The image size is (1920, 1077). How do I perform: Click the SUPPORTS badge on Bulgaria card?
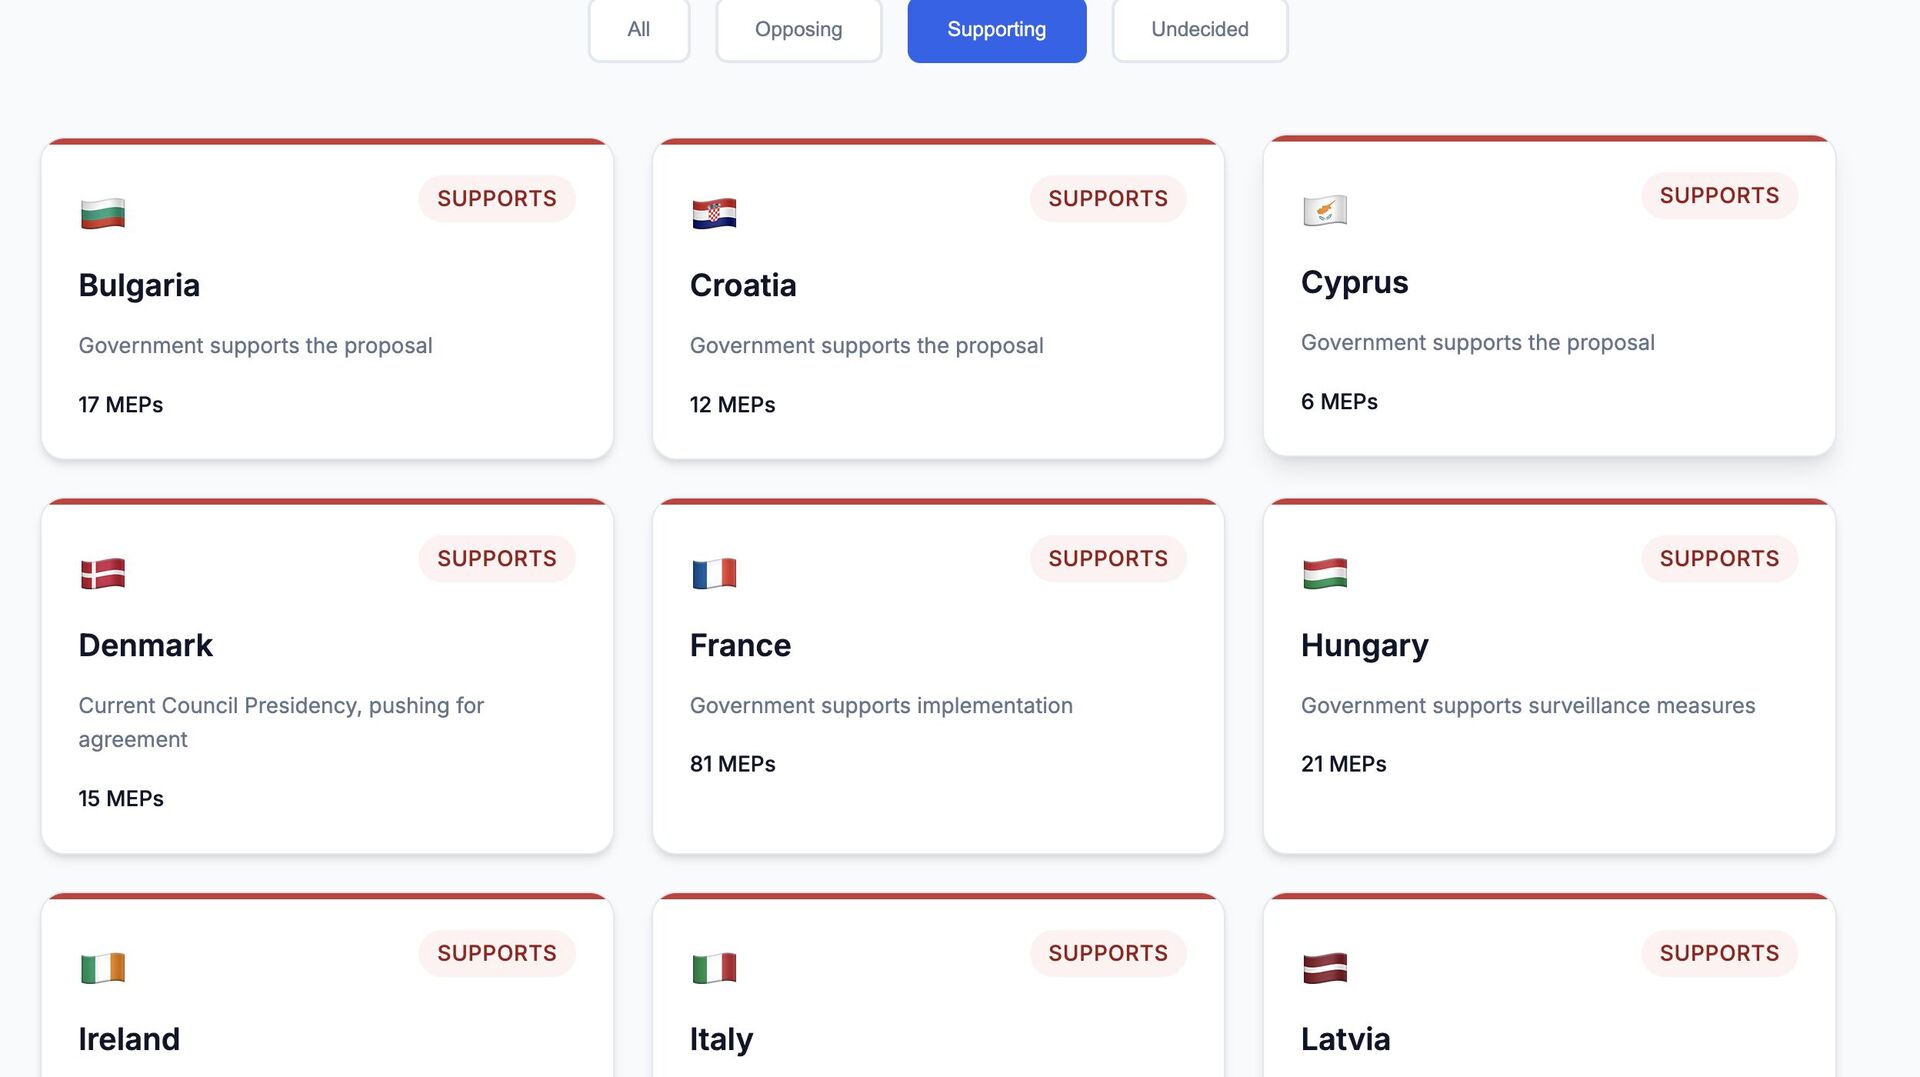click(x=497, y=199)
